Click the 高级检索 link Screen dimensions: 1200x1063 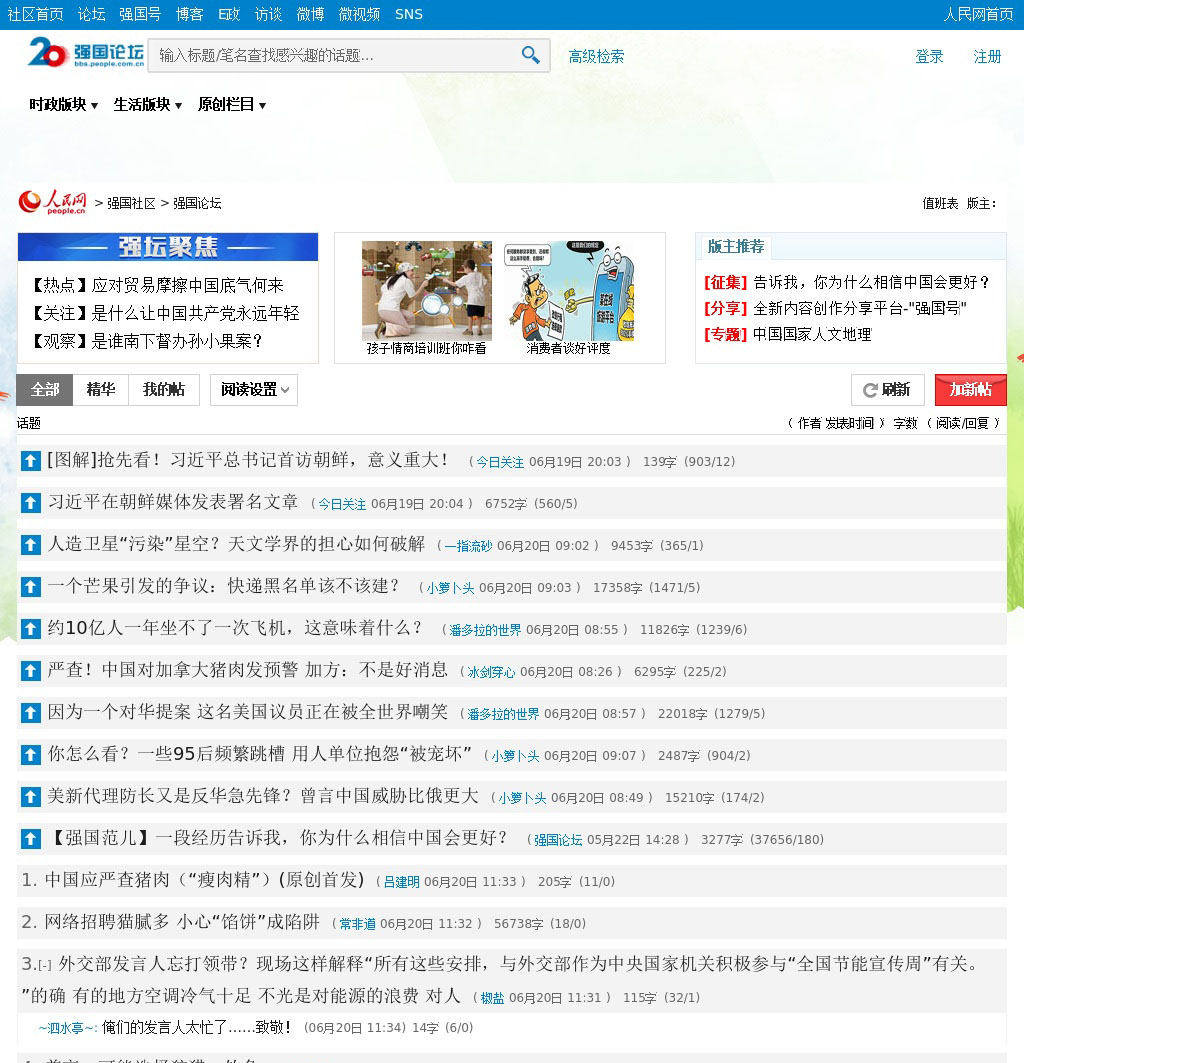(596, 57)
